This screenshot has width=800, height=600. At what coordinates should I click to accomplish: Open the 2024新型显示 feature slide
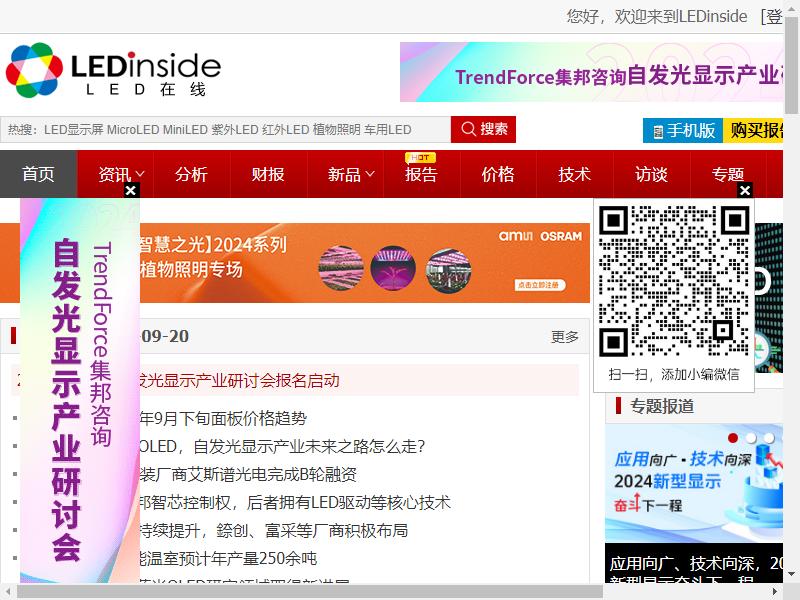coord(694,483)
